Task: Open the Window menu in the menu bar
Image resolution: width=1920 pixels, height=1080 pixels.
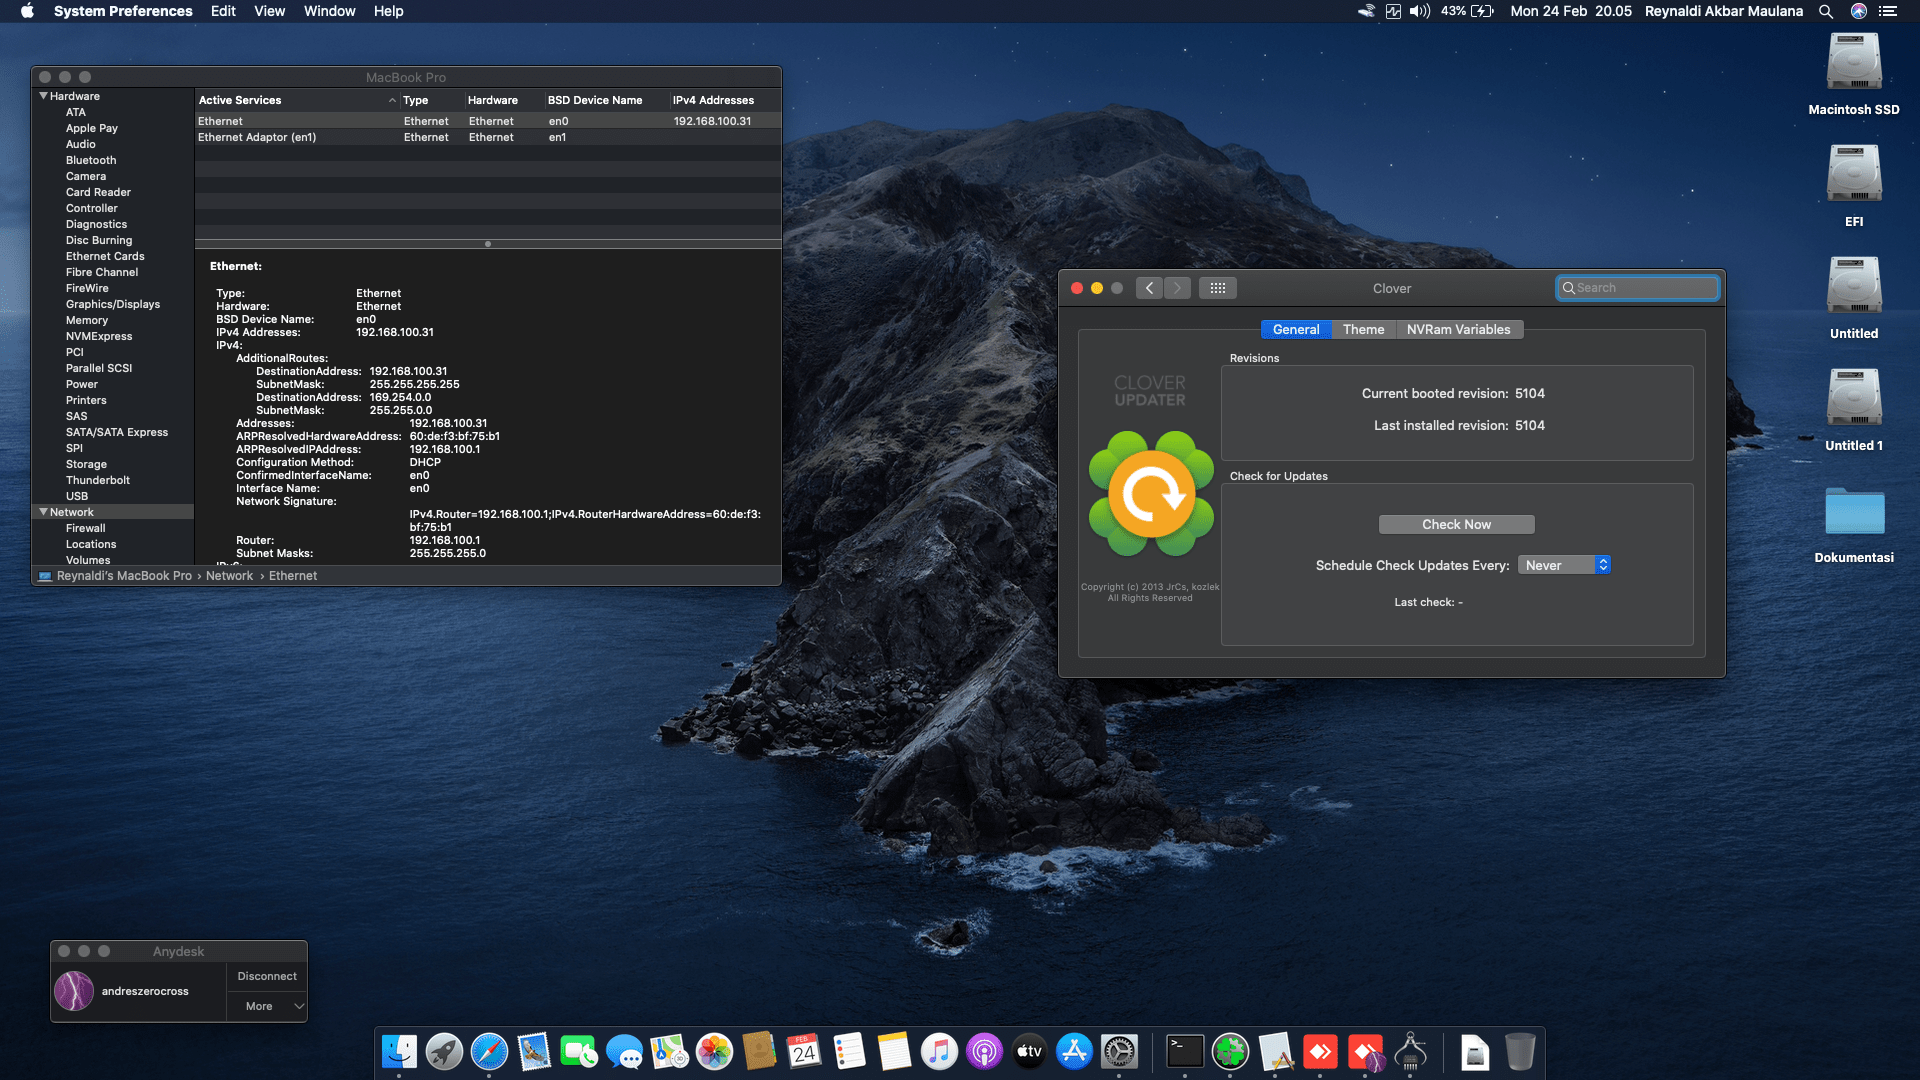Action: pyautogui.click(x=329, y=11)
